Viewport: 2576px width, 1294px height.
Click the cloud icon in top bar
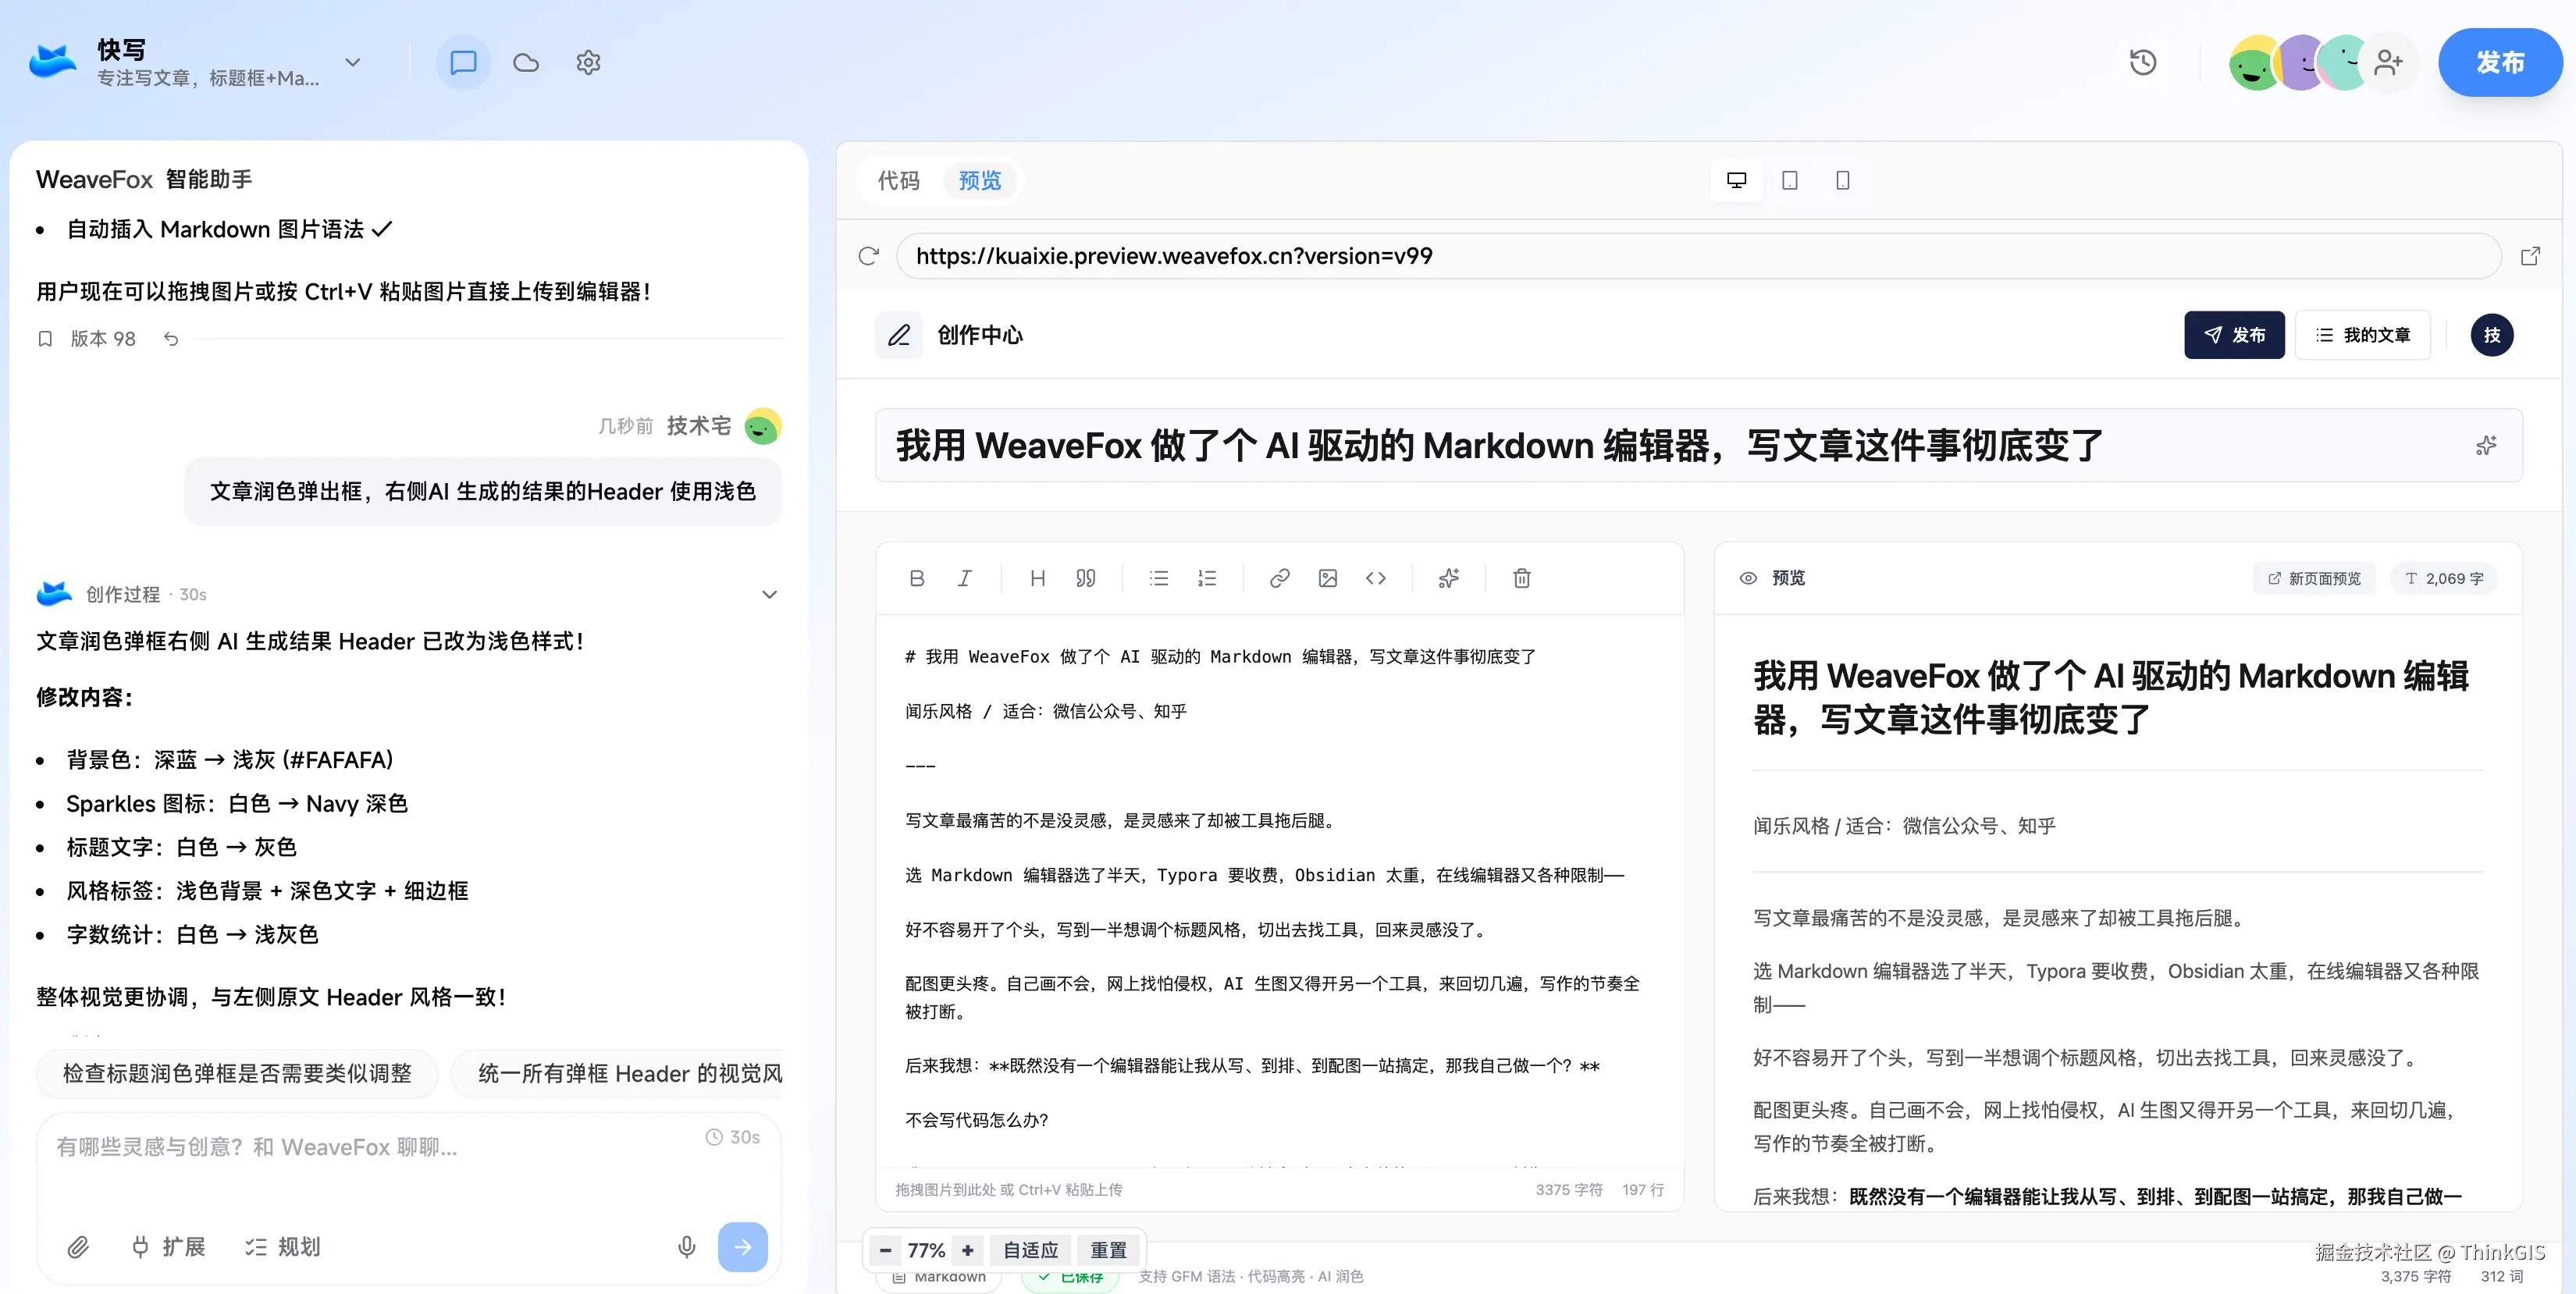pos(526,63)
